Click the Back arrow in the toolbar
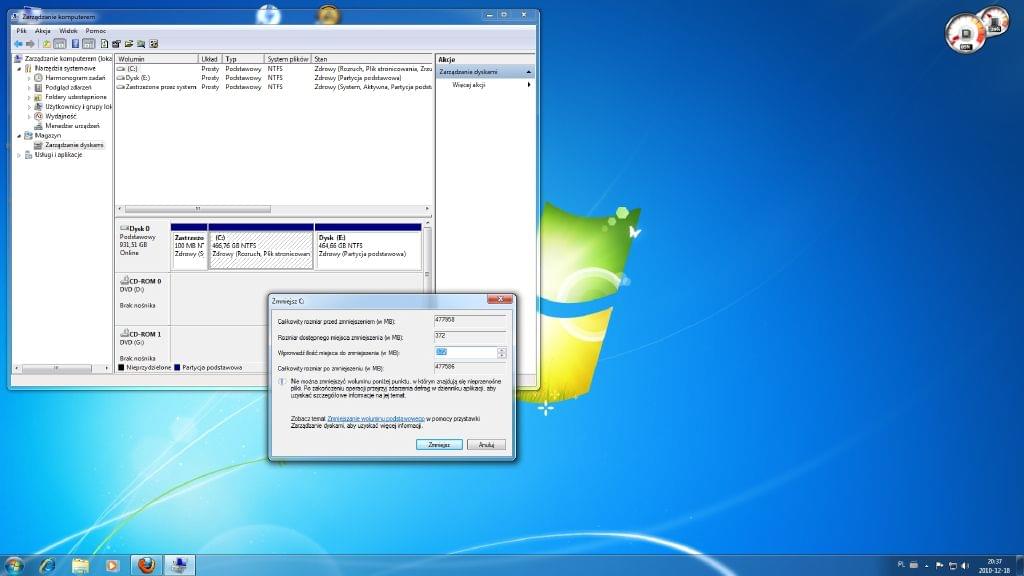 (x=18, y=44)
